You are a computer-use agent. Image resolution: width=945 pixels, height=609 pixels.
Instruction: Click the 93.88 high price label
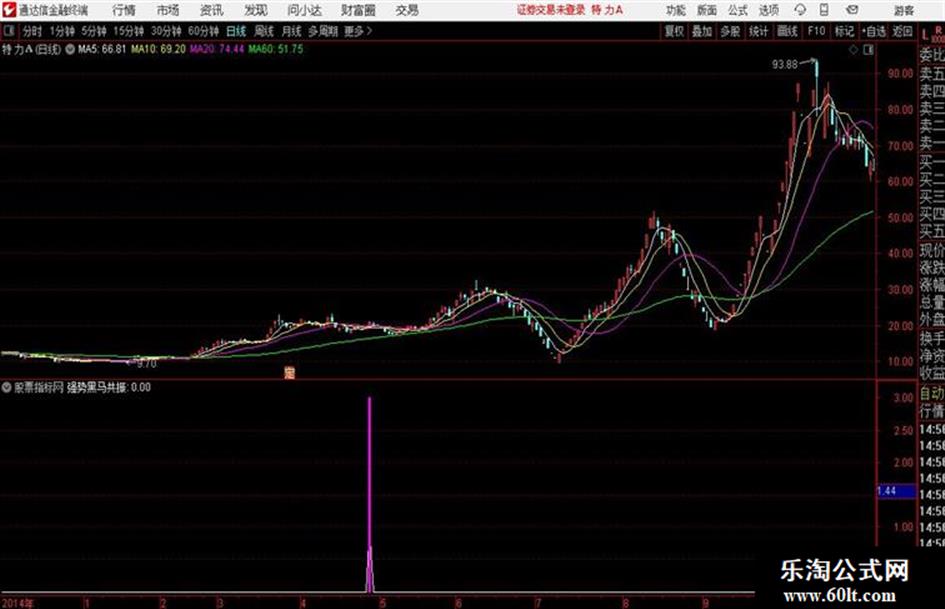coord(785,64)
